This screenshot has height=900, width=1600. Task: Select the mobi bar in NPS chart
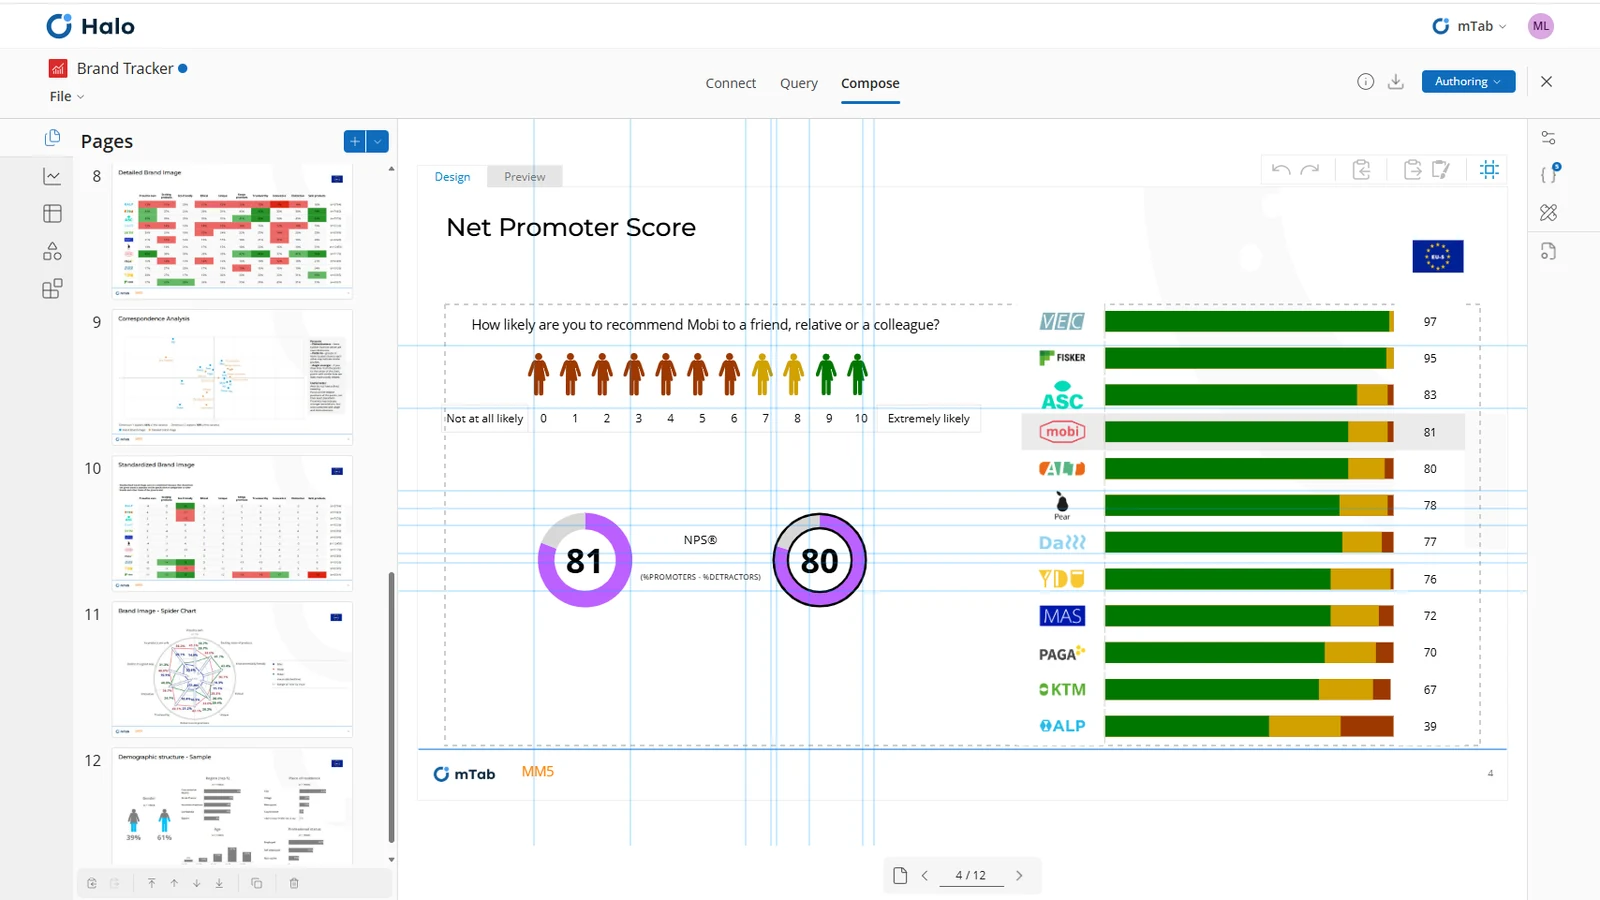[x=1249, y=432]
